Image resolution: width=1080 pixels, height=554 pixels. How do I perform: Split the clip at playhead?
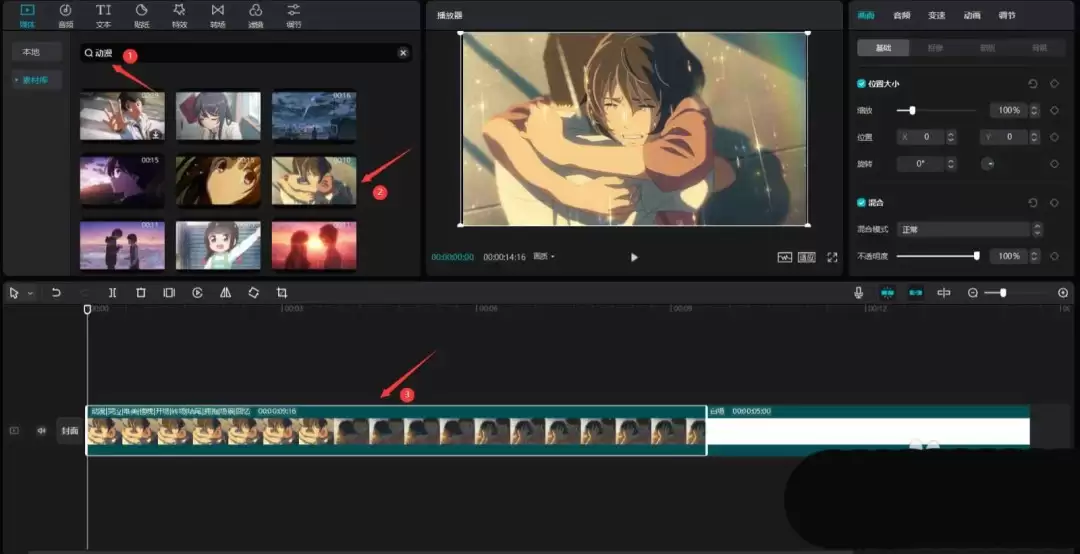click(x=112, y=293)
